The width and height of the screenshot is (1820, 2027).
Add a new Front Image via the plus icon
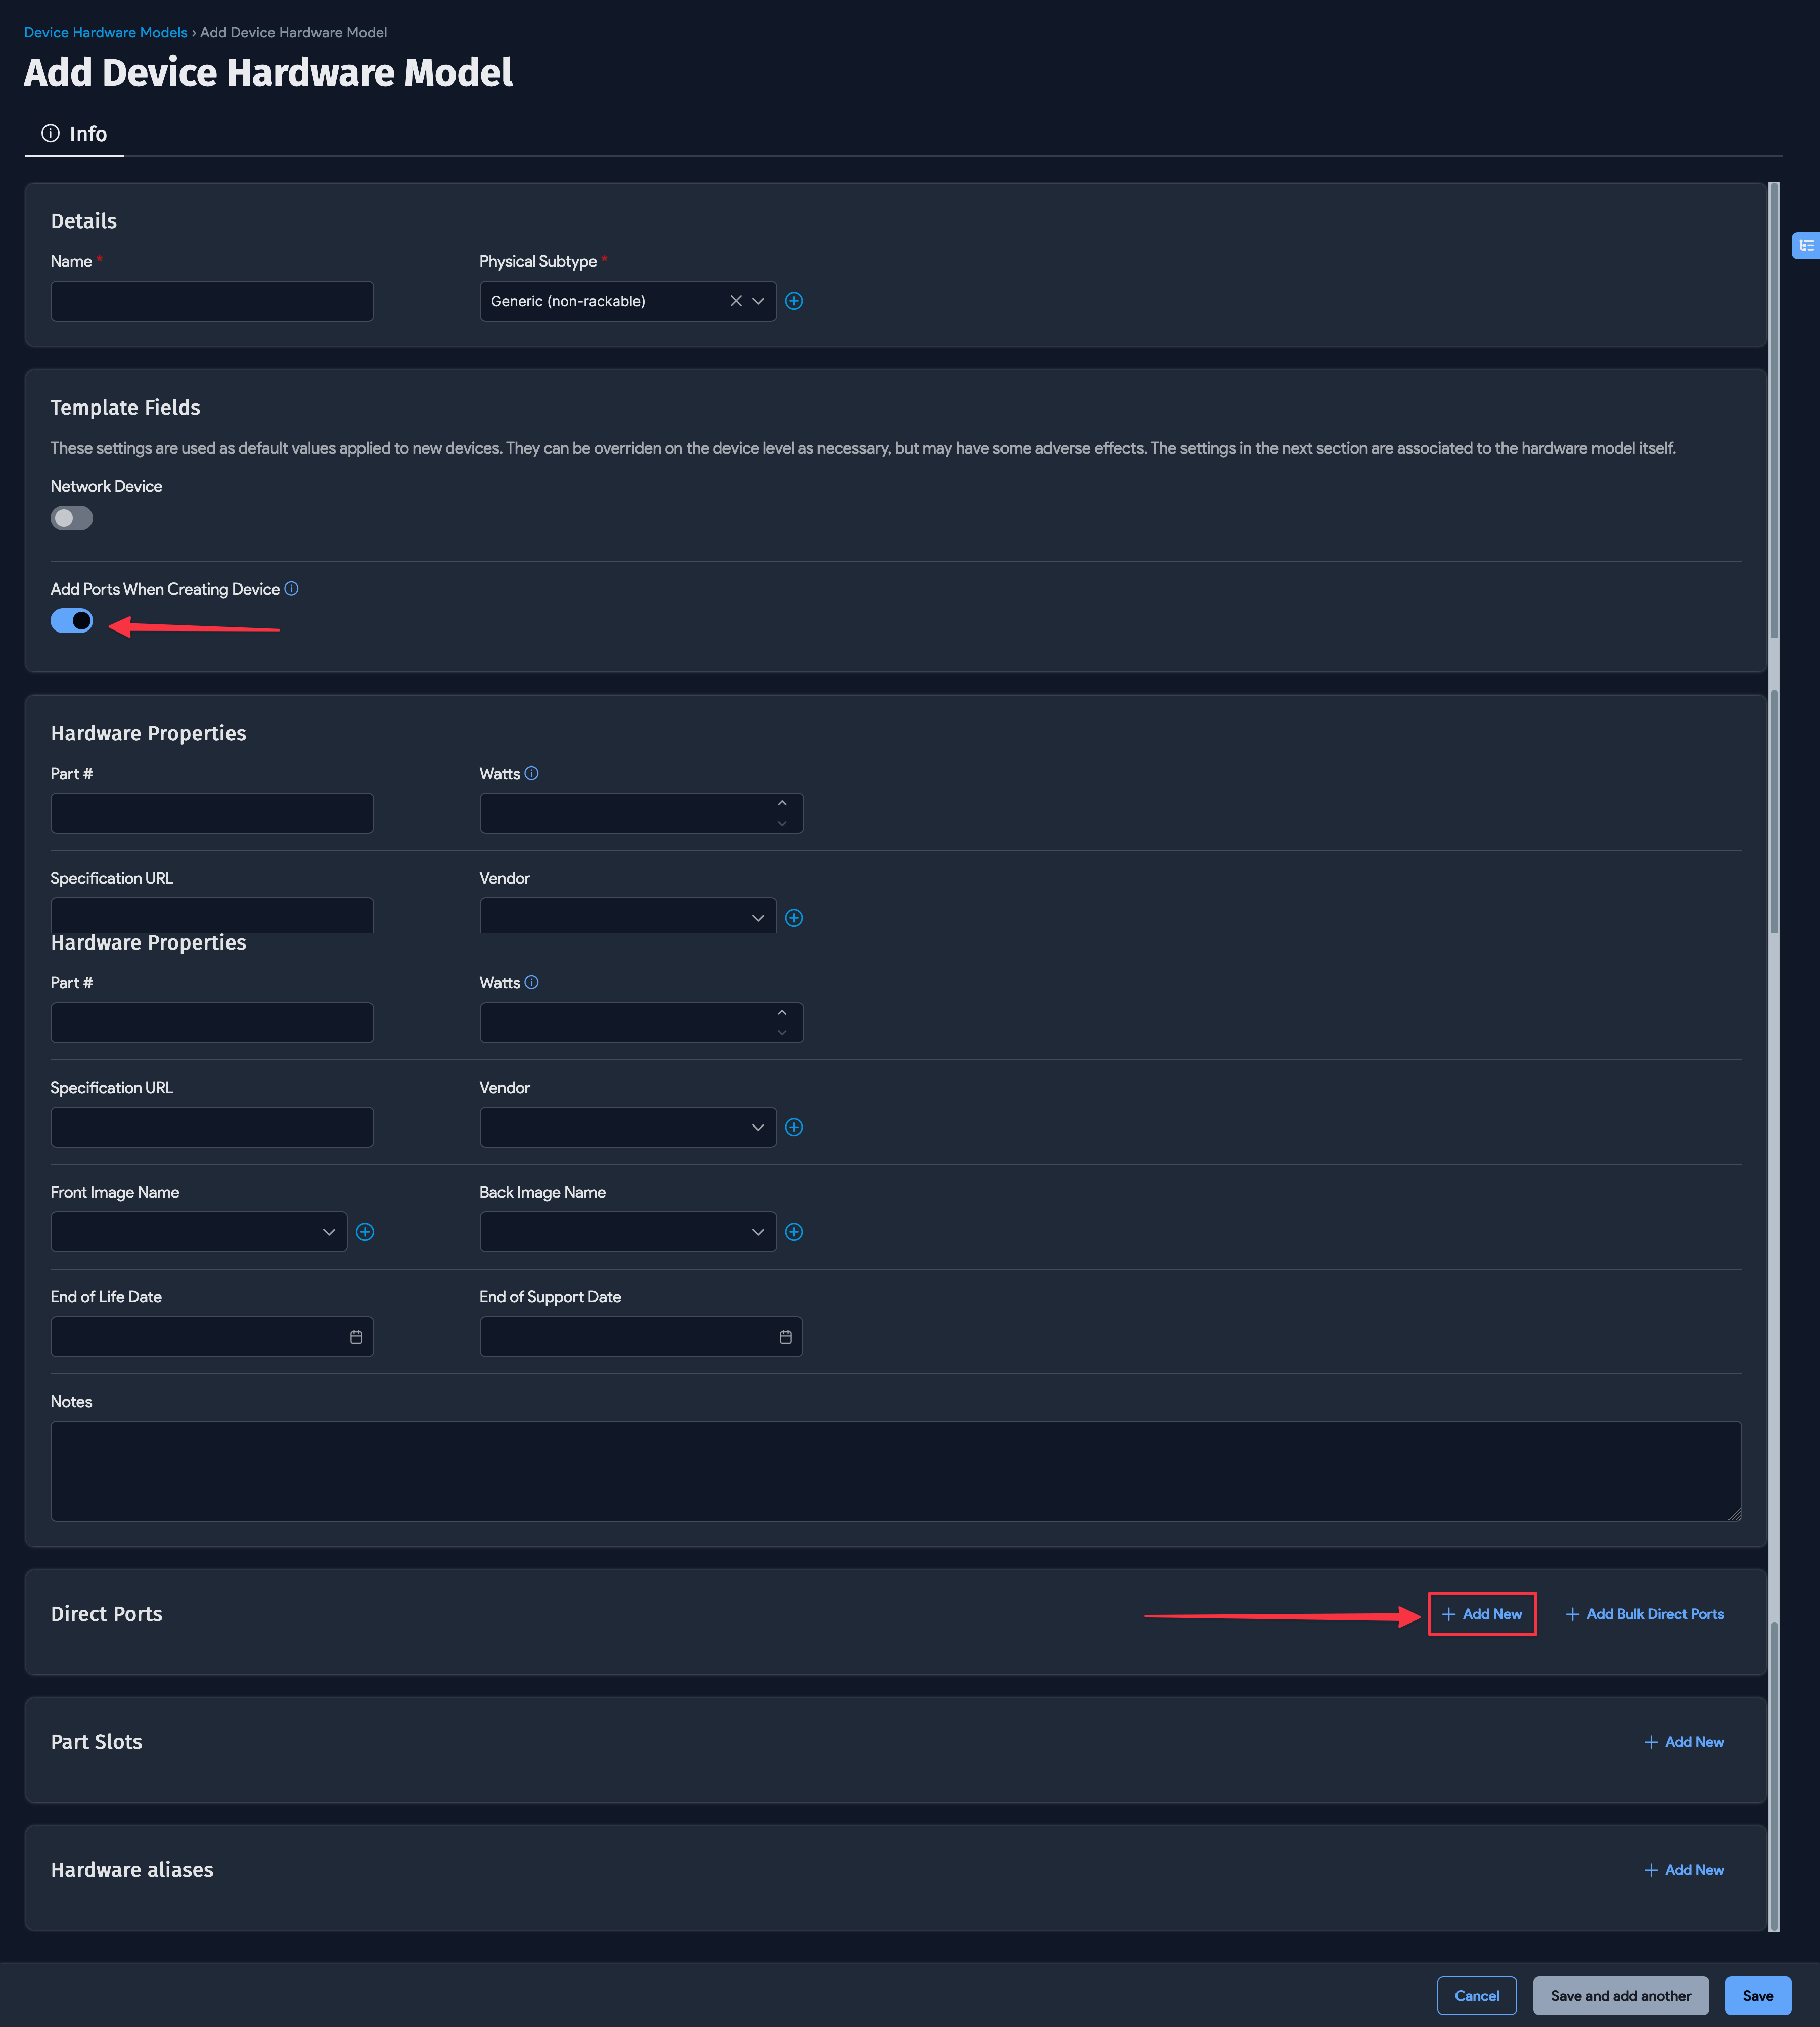(x=365, y=1231)
